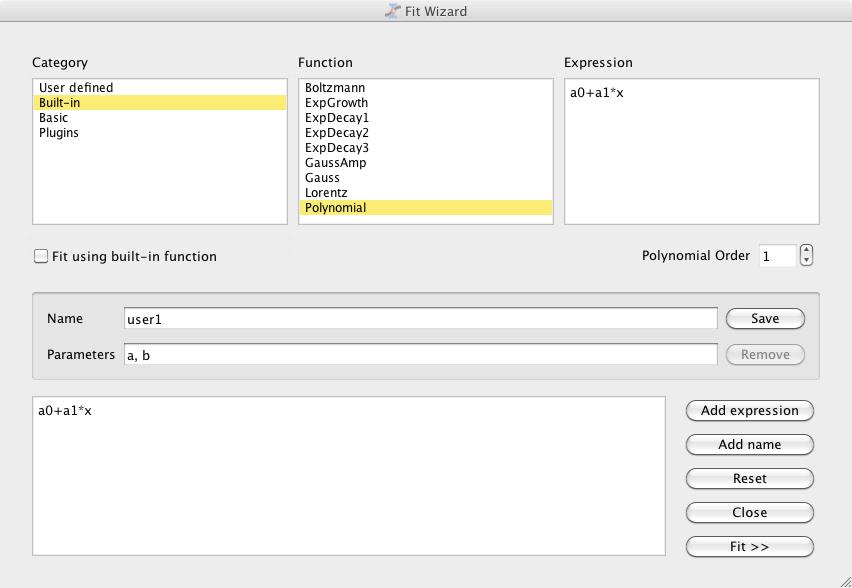
Task: Click the Name input field
Action: click(420, 319)
